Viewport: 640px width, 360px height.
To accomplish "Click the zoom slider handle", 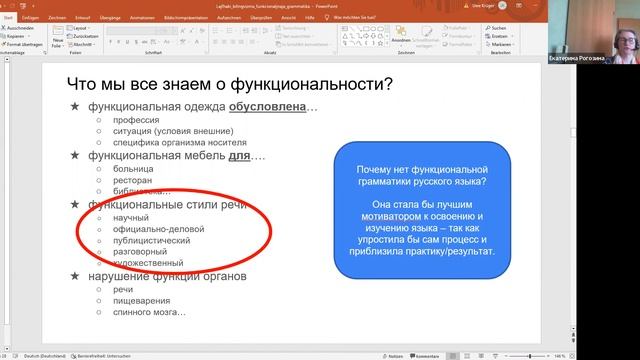I will [530, 356].
